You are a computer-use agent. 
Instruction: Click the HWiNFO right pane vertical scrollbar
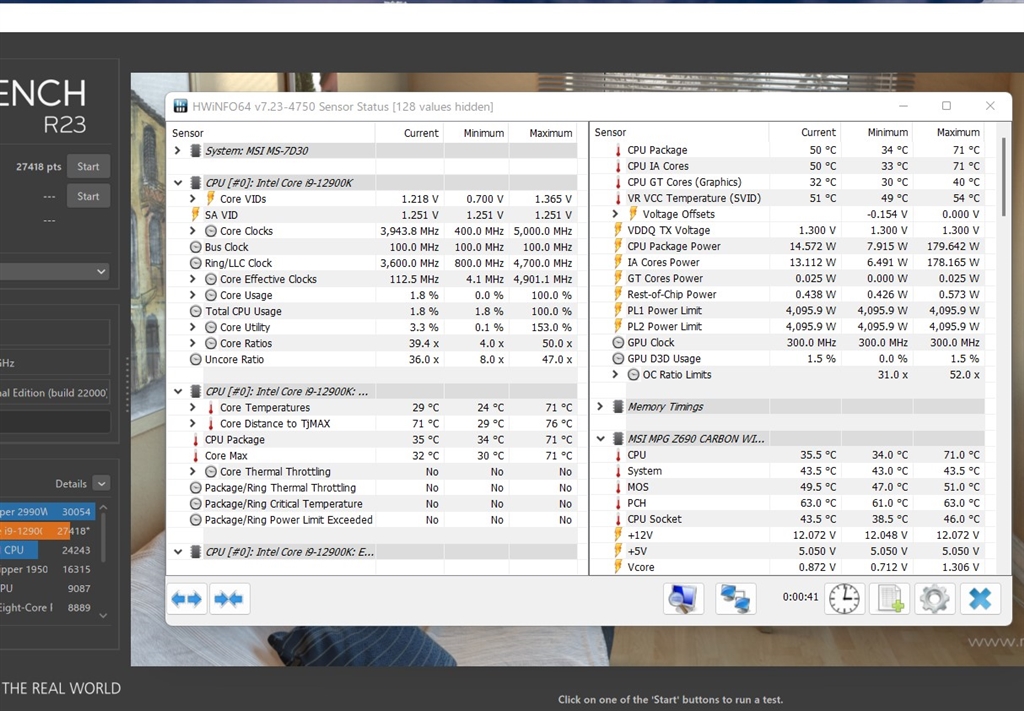[1004, 178]
